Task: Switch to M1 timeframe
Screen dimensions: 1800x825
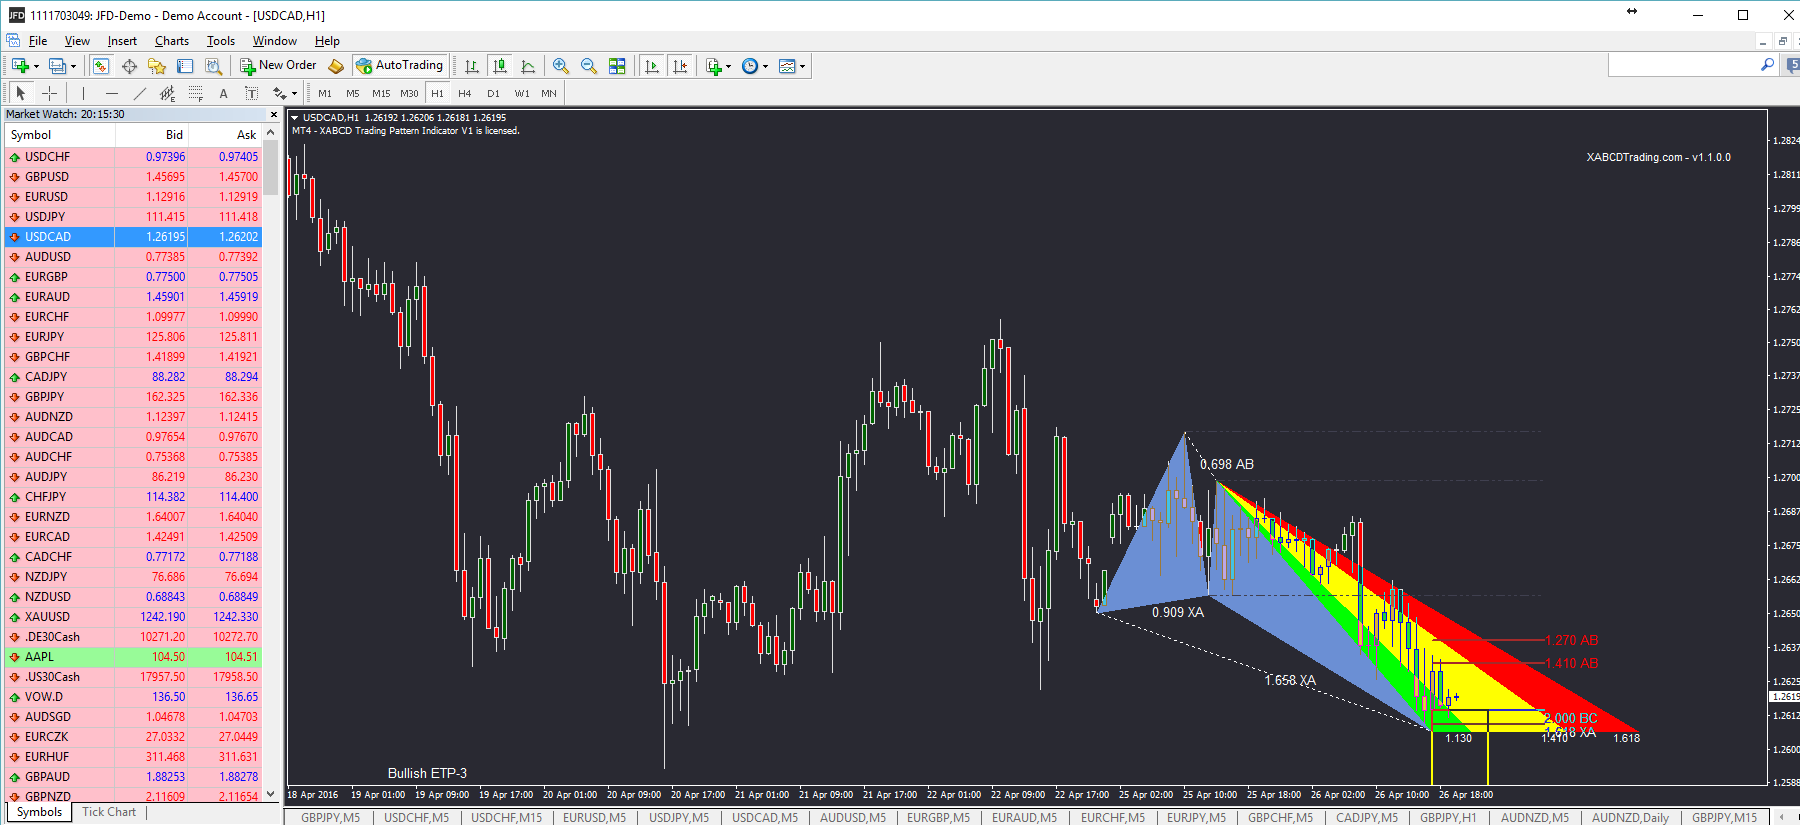Action: pos(325,93)
